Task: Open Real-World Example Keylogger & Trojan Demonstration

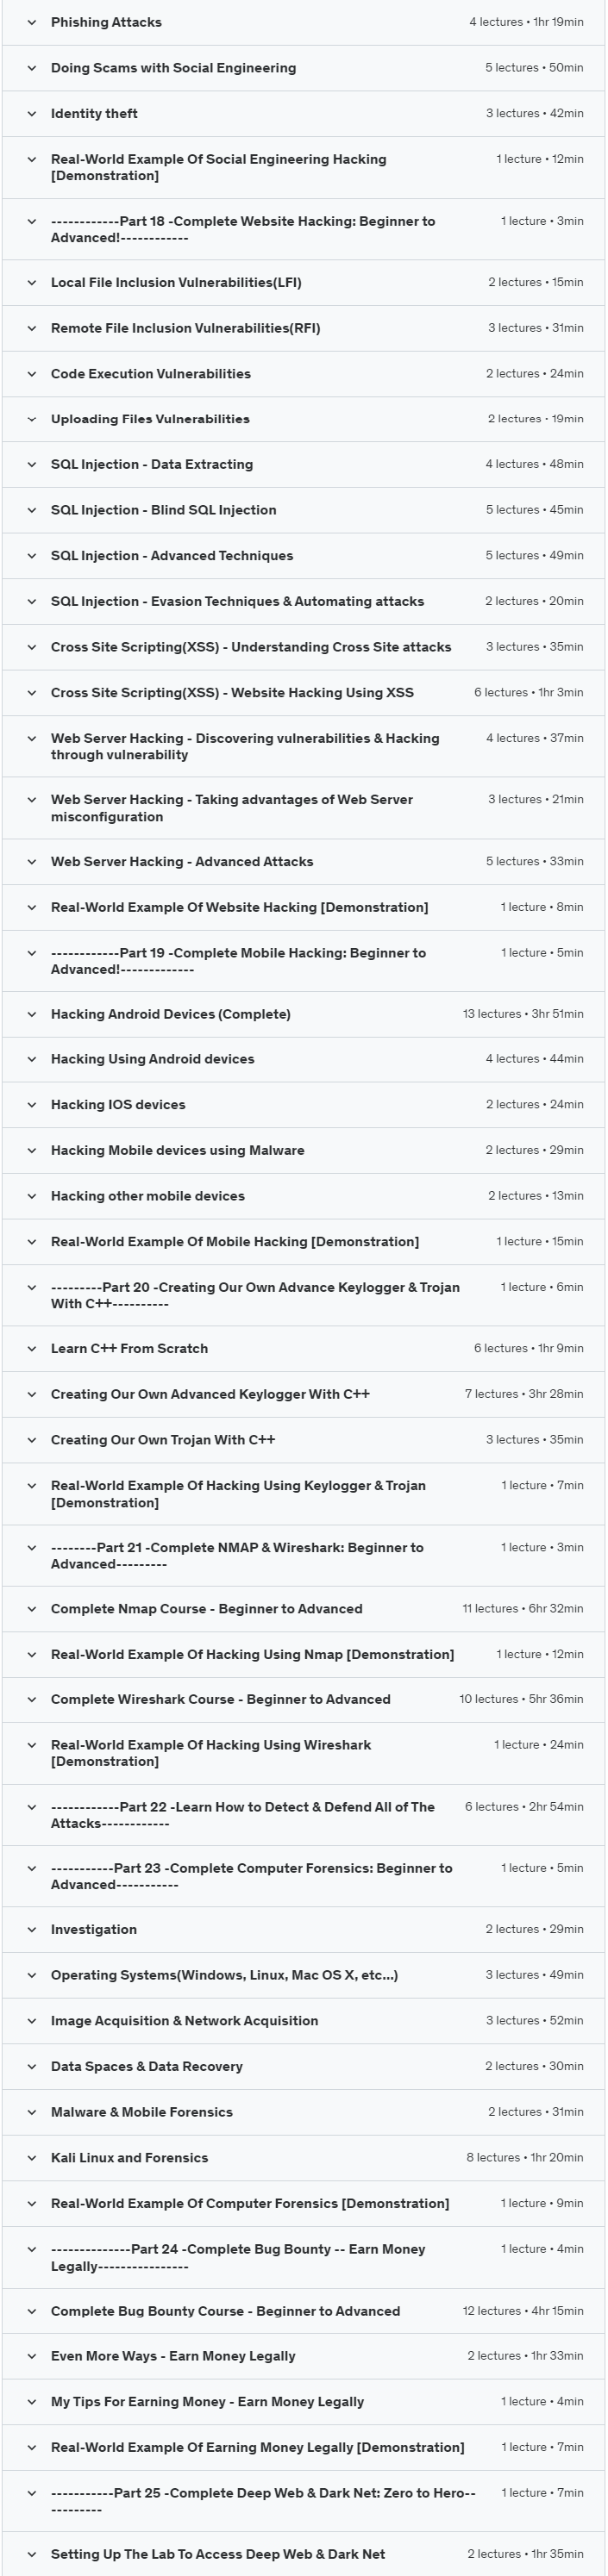Action: (x=238, y=1494)
